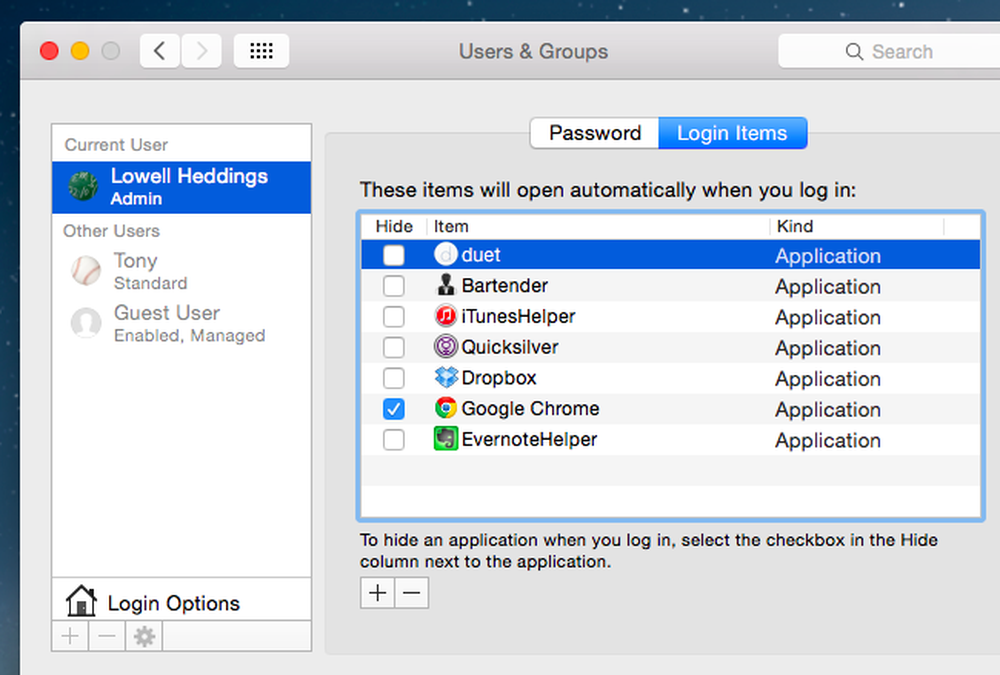
Task: Click the Dropbox app icon
Action: click(446, 377)
